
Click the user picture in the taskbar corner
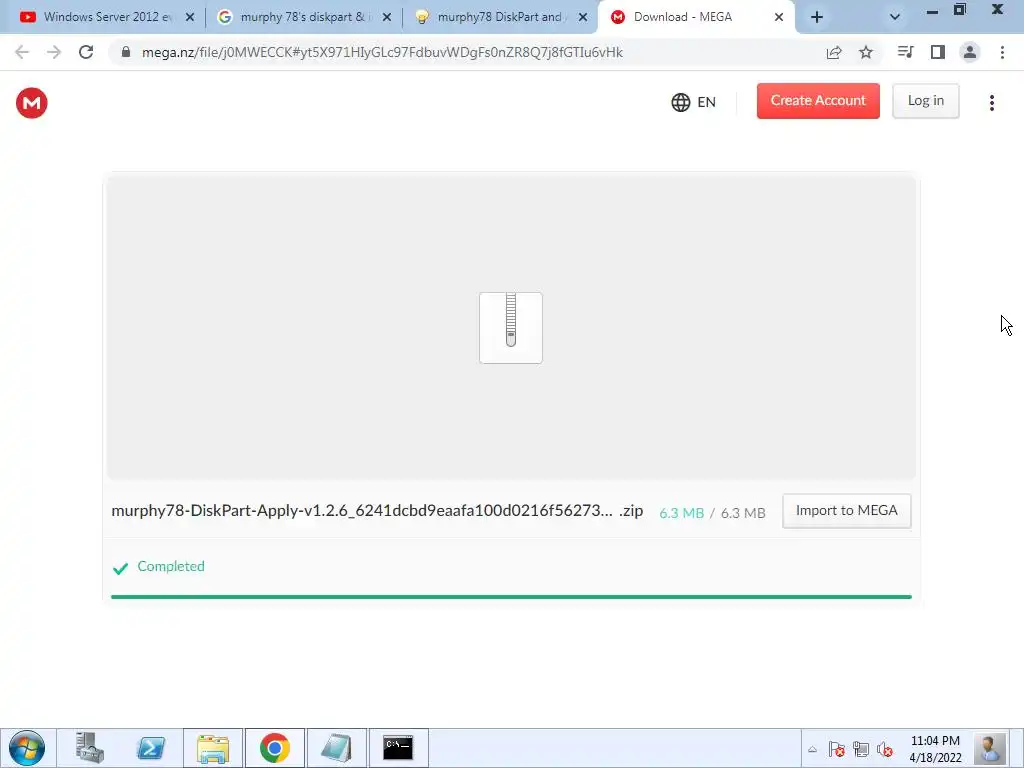tap(989, 748)
